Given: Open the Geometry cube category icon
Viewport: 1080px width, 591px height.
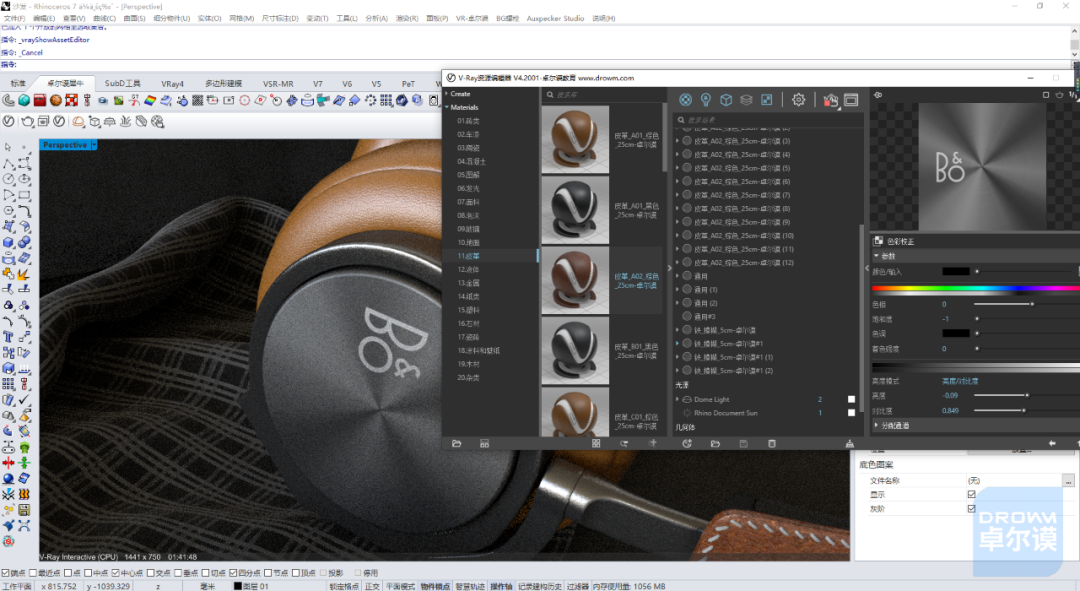Looking at the screenshot, I should pos(726,100).
